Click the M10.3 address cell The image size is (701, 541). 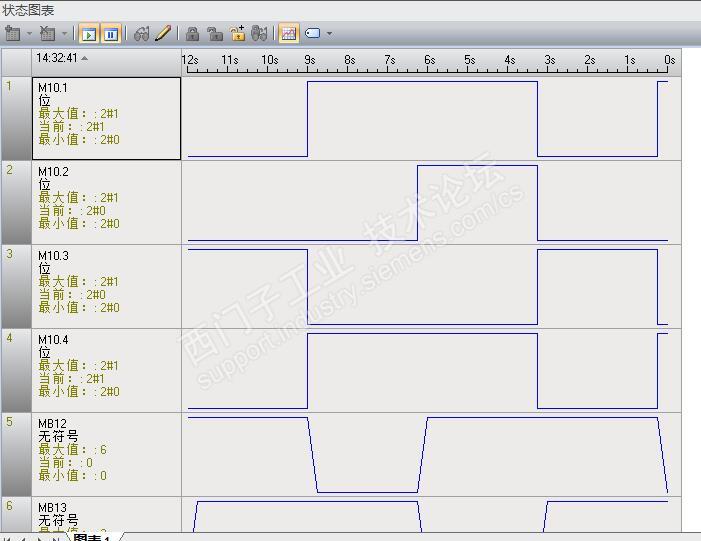coord(106,287)
